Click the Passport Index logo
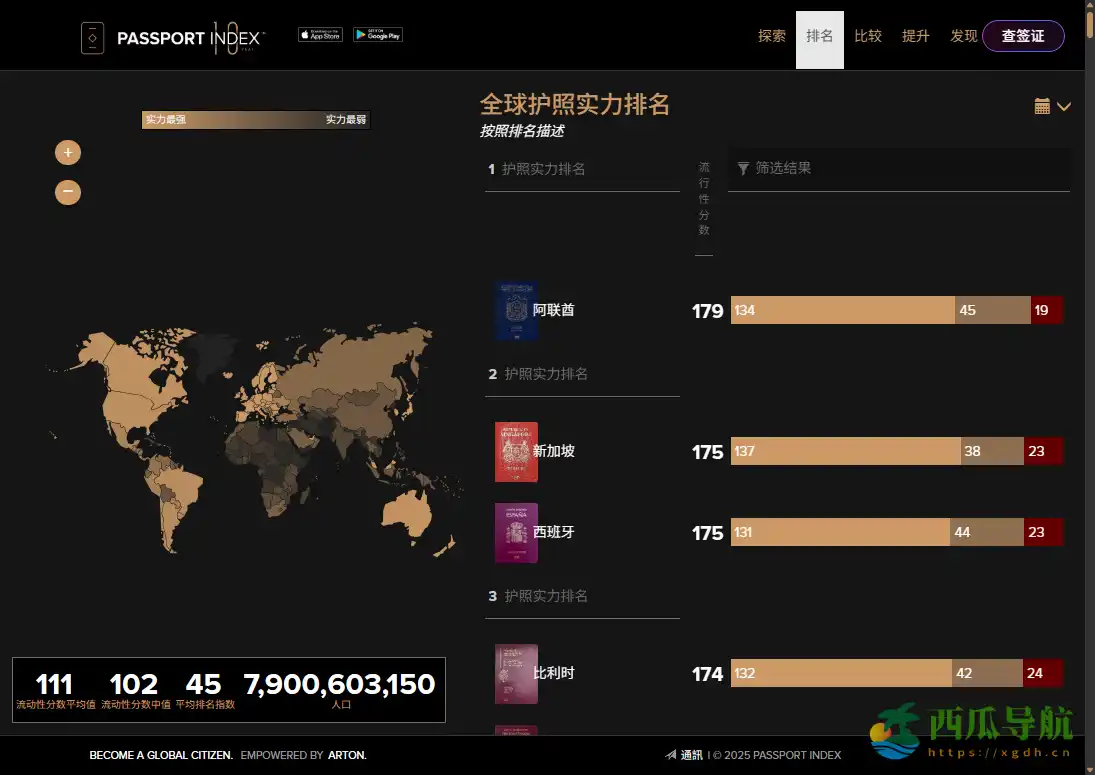Image resolution: width=1095 pixels, height=775 pixels. (x=170, y=37)
